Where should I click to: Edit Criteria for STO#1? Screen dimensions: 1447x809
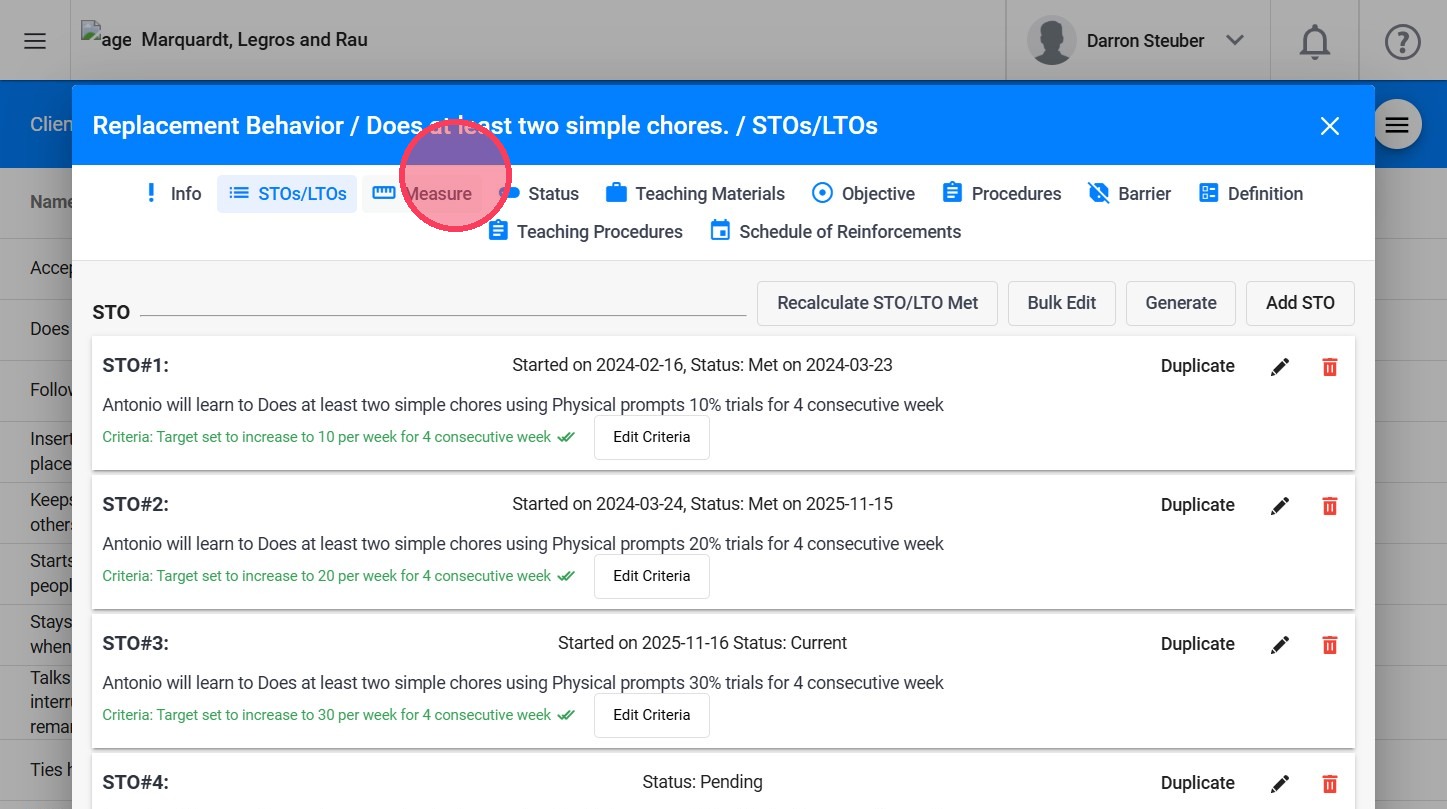pyautogui.click(x=652, y=437)
